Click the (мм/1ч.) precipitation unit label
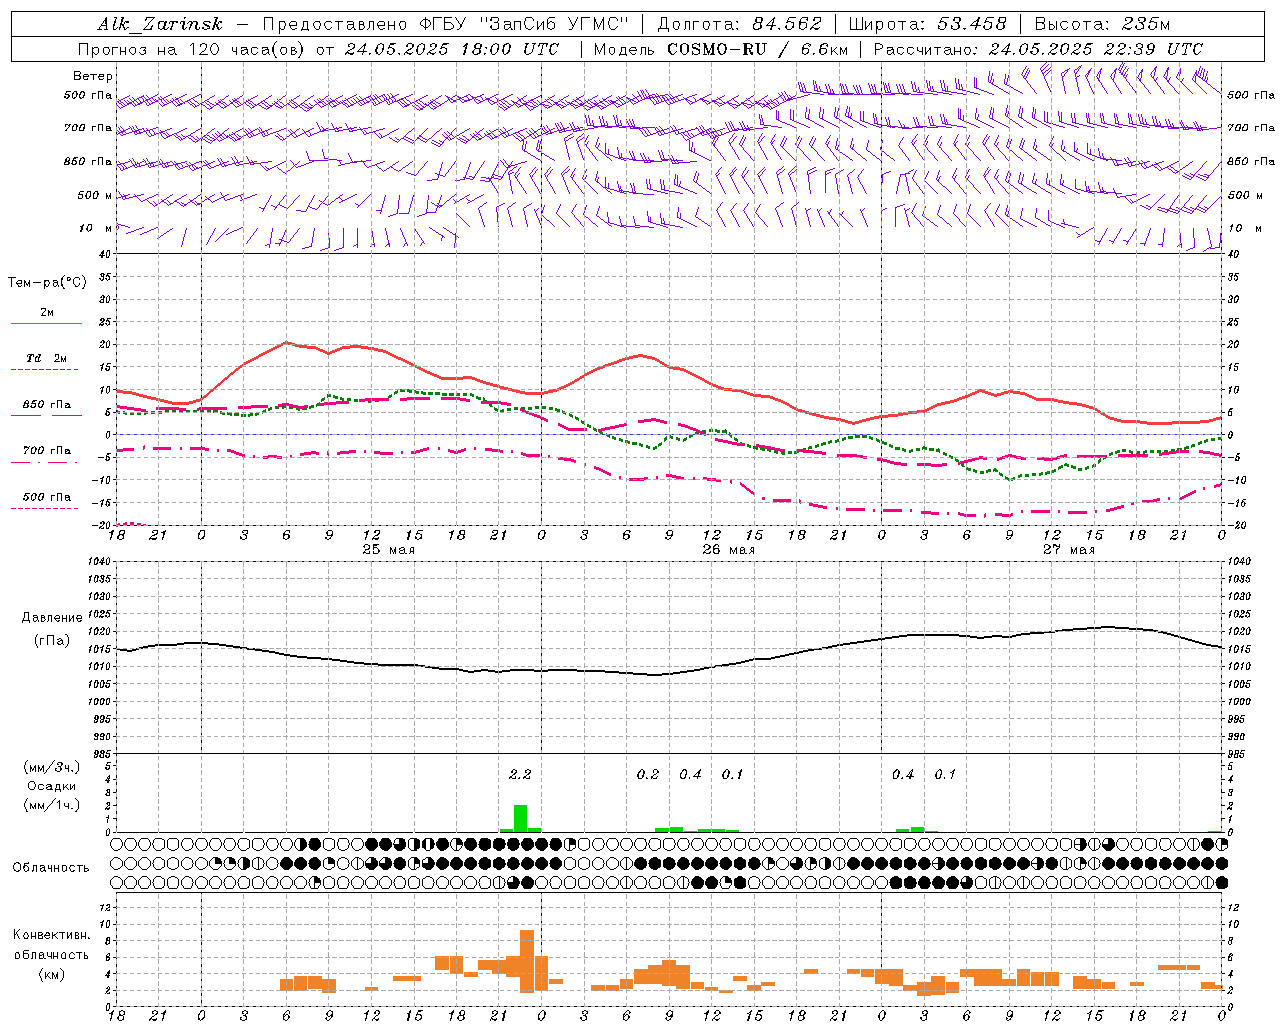This screenshot has height=1024, width=1280. pos(51,805)
